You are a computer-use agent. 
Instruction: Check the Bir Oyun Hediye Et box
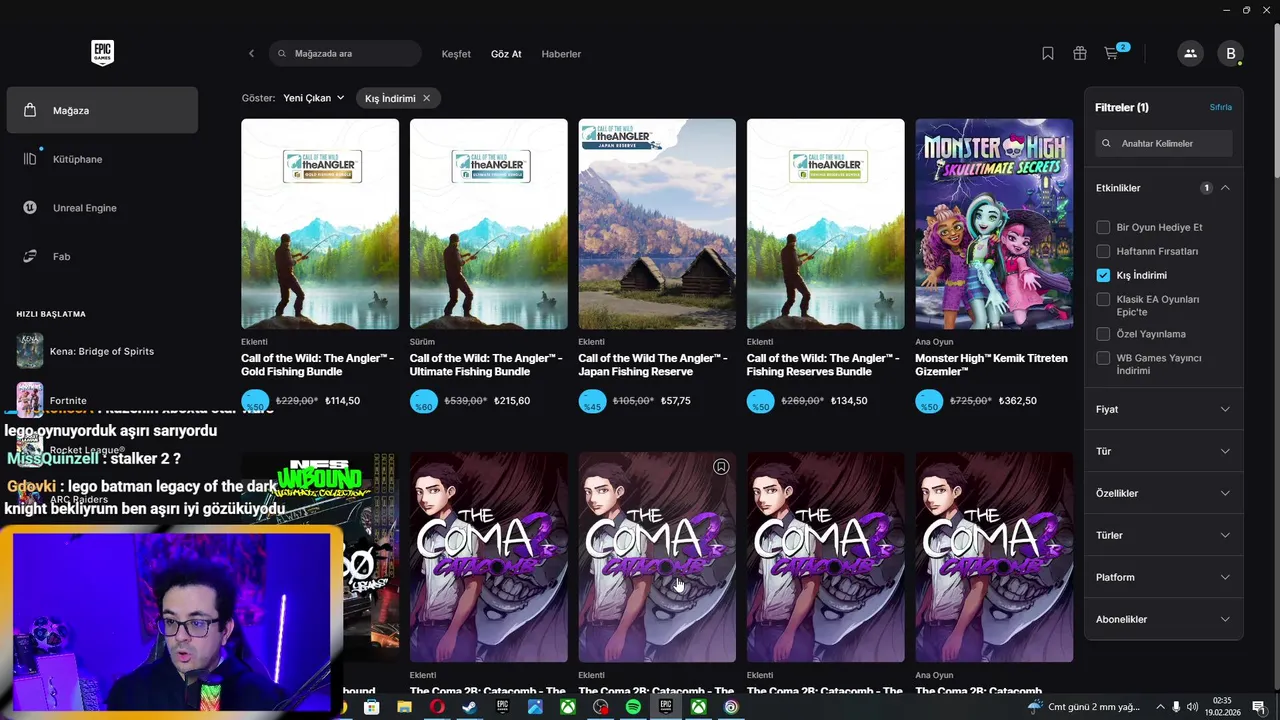pyautogui.click(x=1103, y=227)
